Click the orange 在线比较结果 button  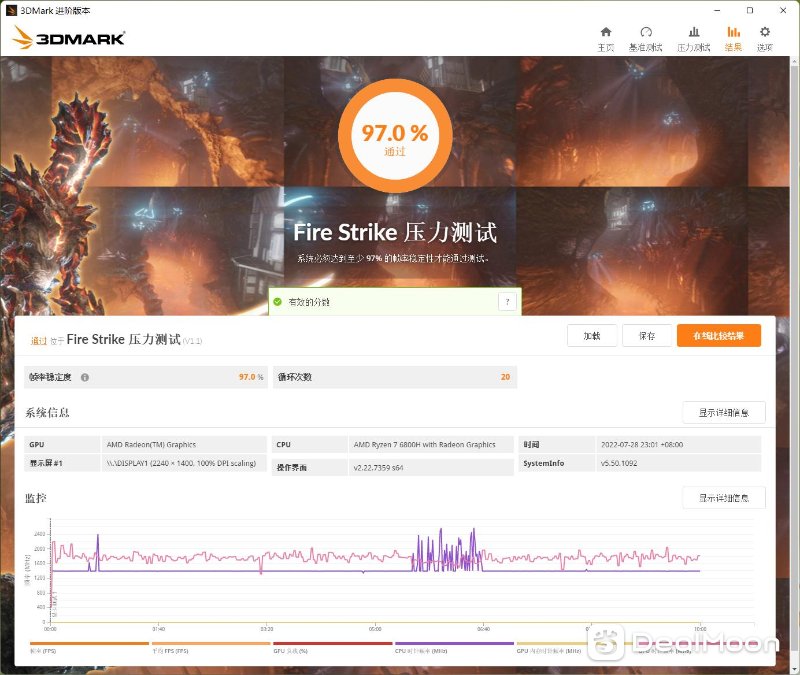click(x=719, y=336)
